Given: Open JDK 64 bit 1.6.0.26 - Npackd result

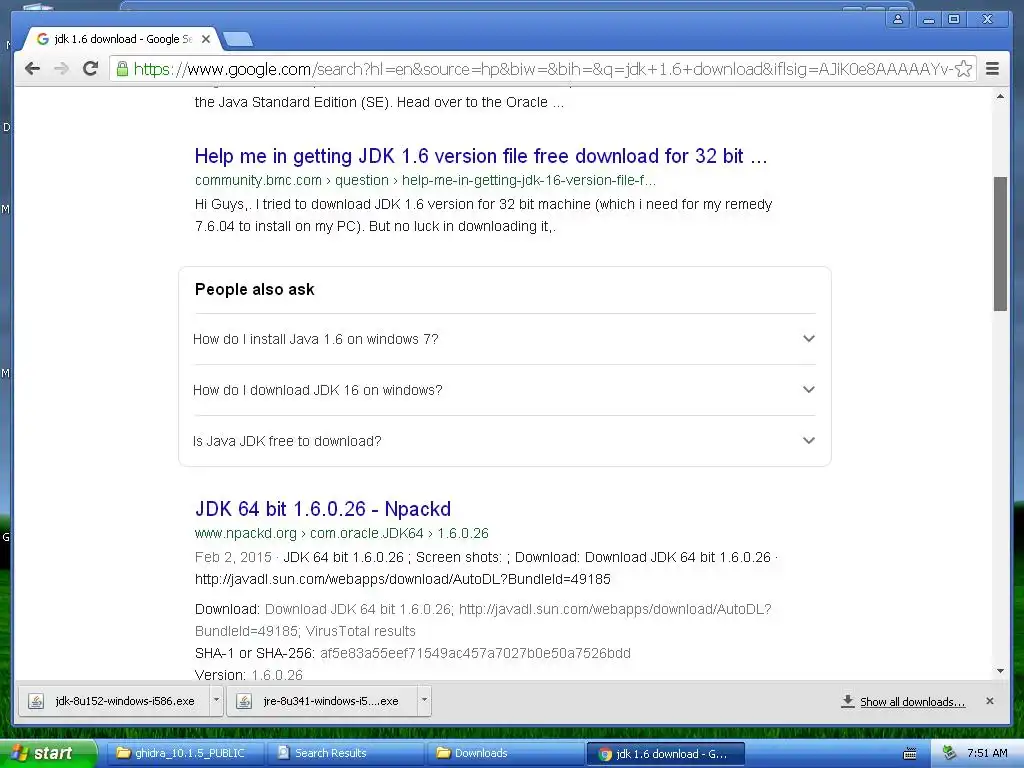Looking at the screenshot, I should click(x=323, y=509).
